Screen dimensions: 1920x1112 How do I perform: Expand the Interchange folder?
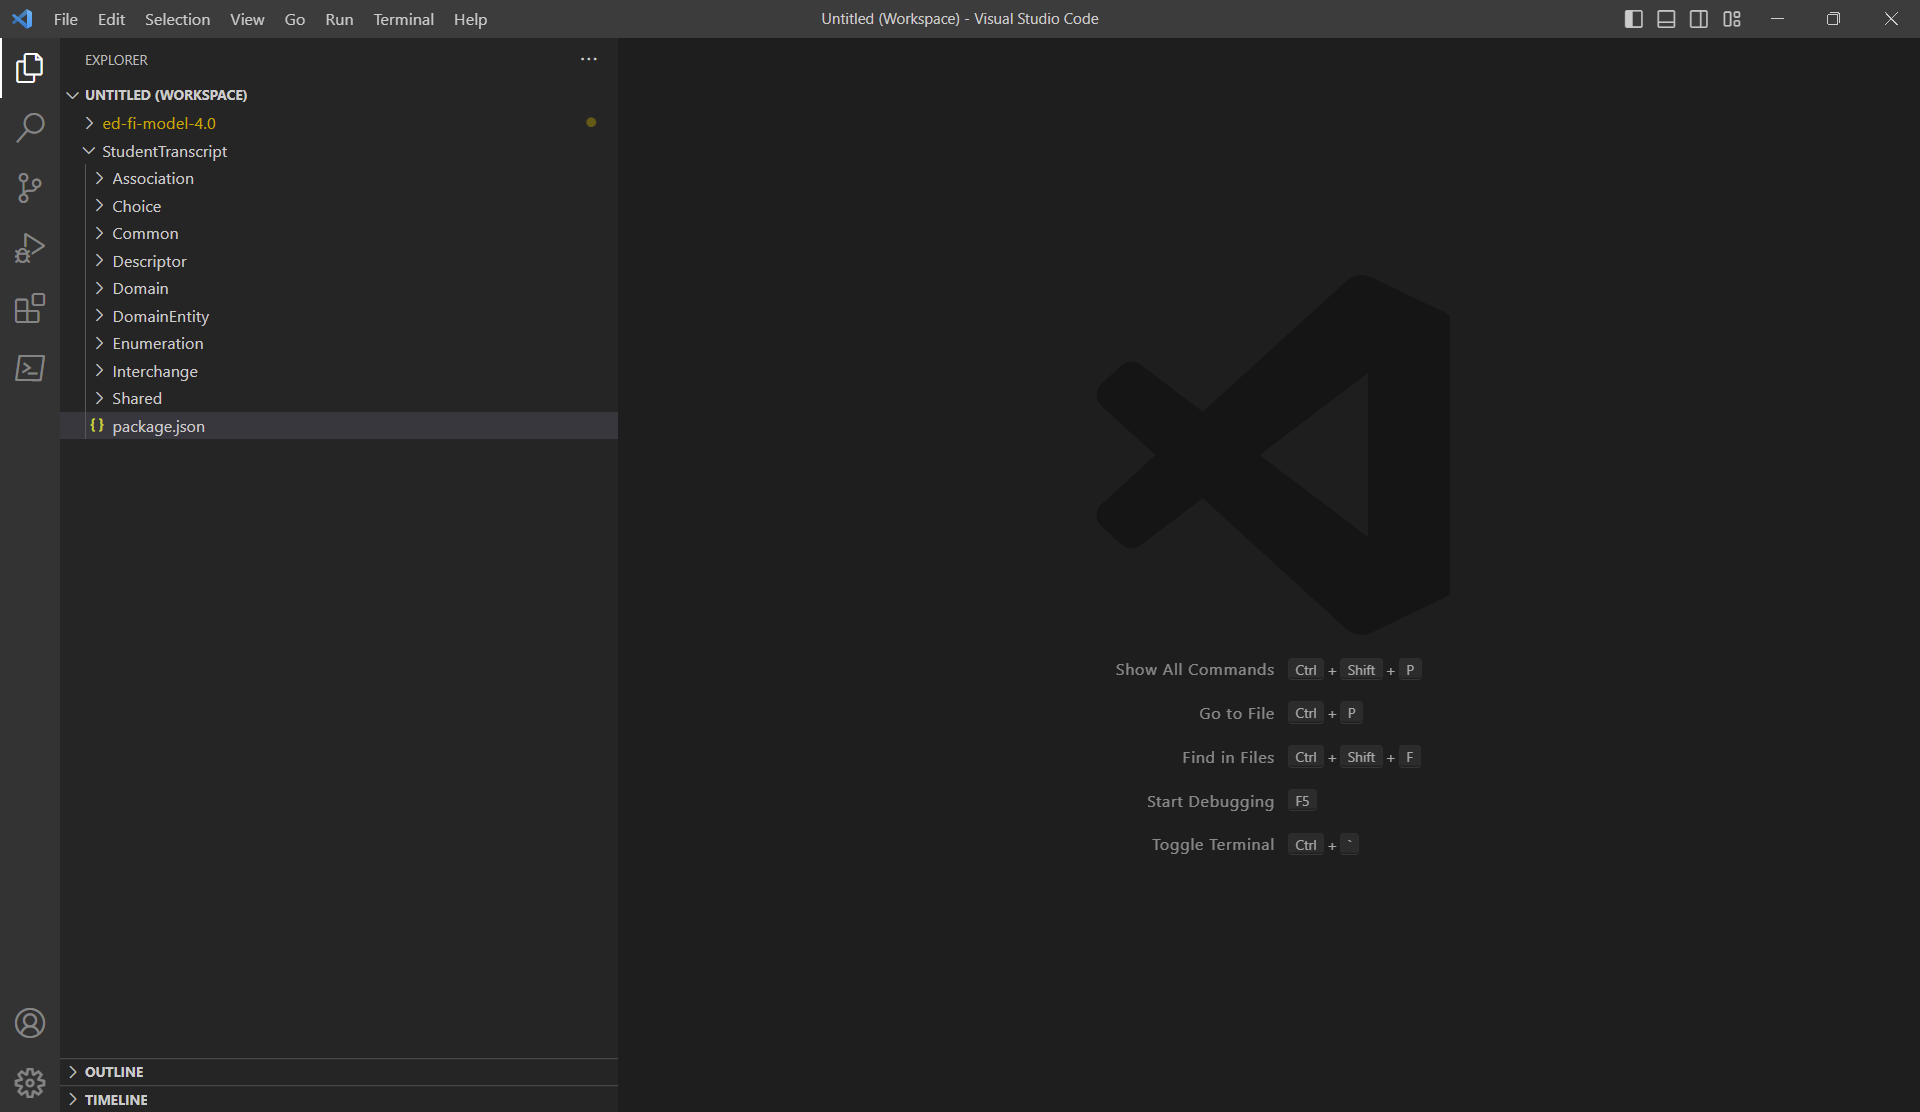pos(339,371)
